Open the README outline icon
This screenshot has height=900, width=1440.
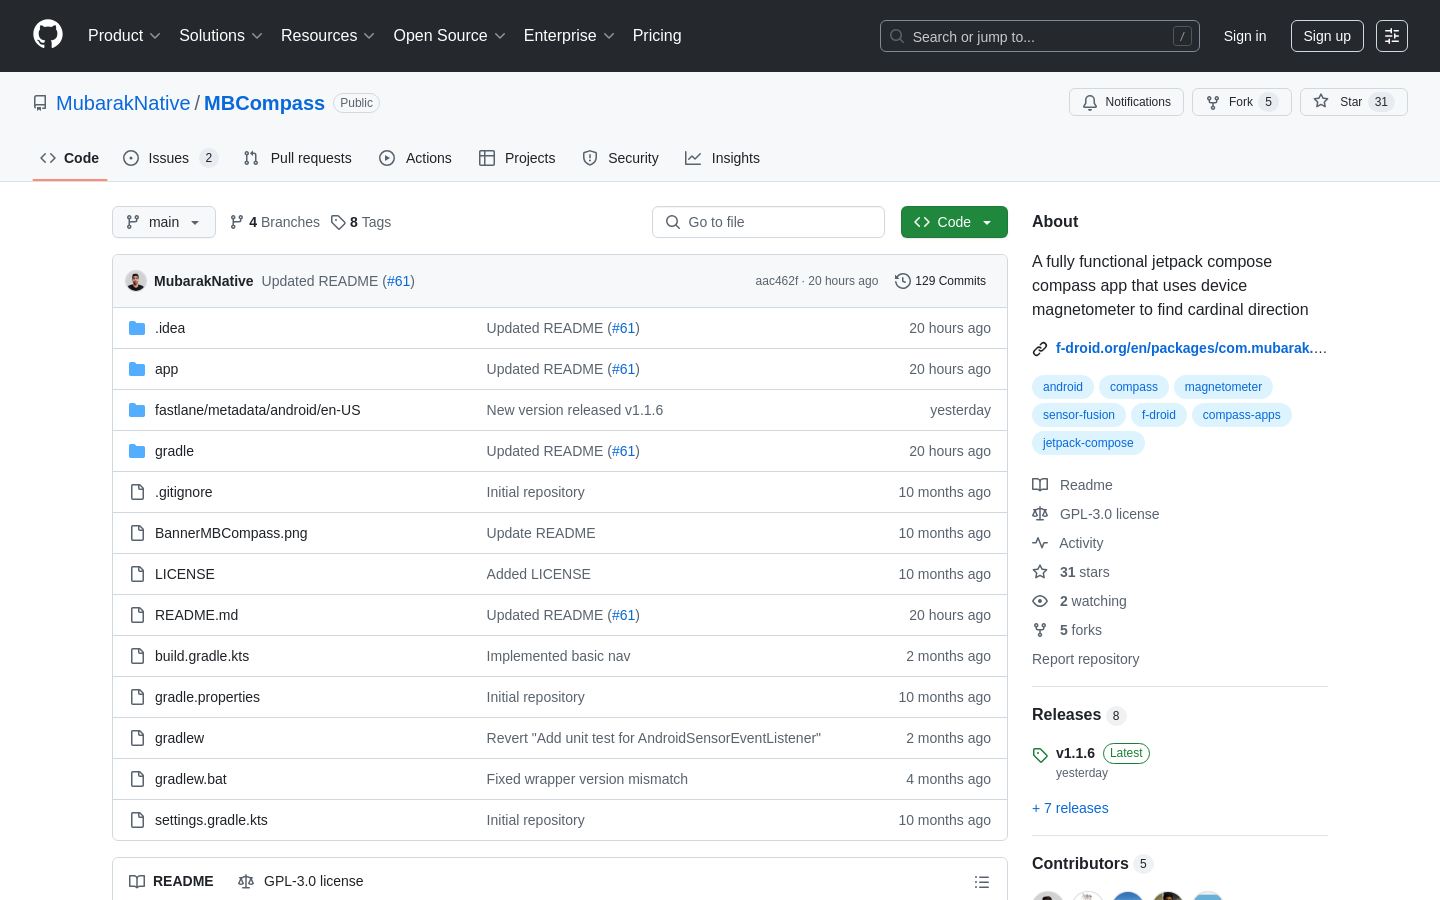pyautogui.click(x=982, y=882)
